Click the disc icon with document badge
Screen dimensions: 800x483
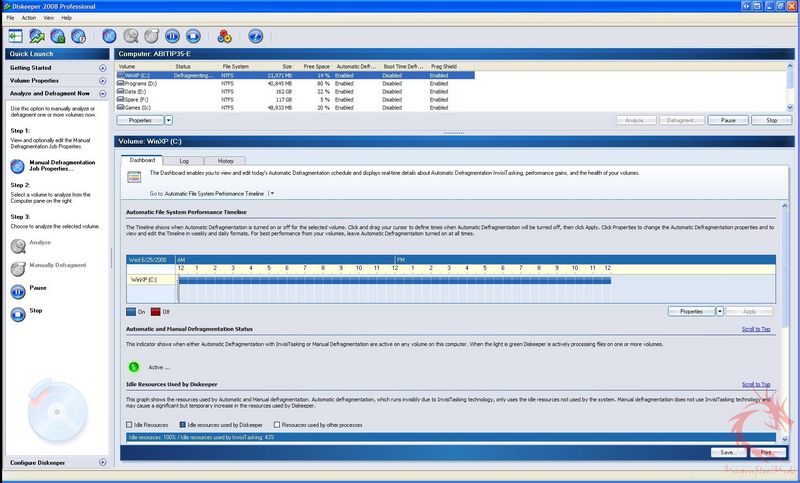tap(79, 36)
